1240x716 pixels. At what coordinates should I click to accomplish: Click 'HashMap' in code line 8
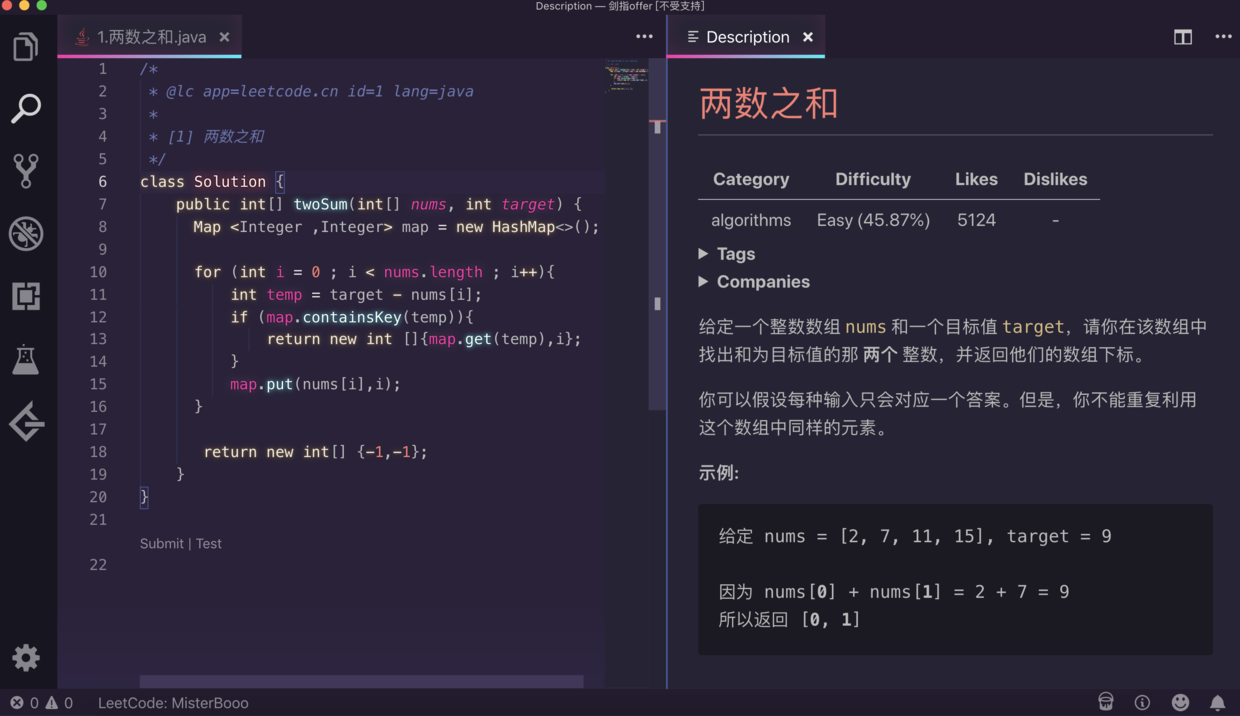coord(523,227)
